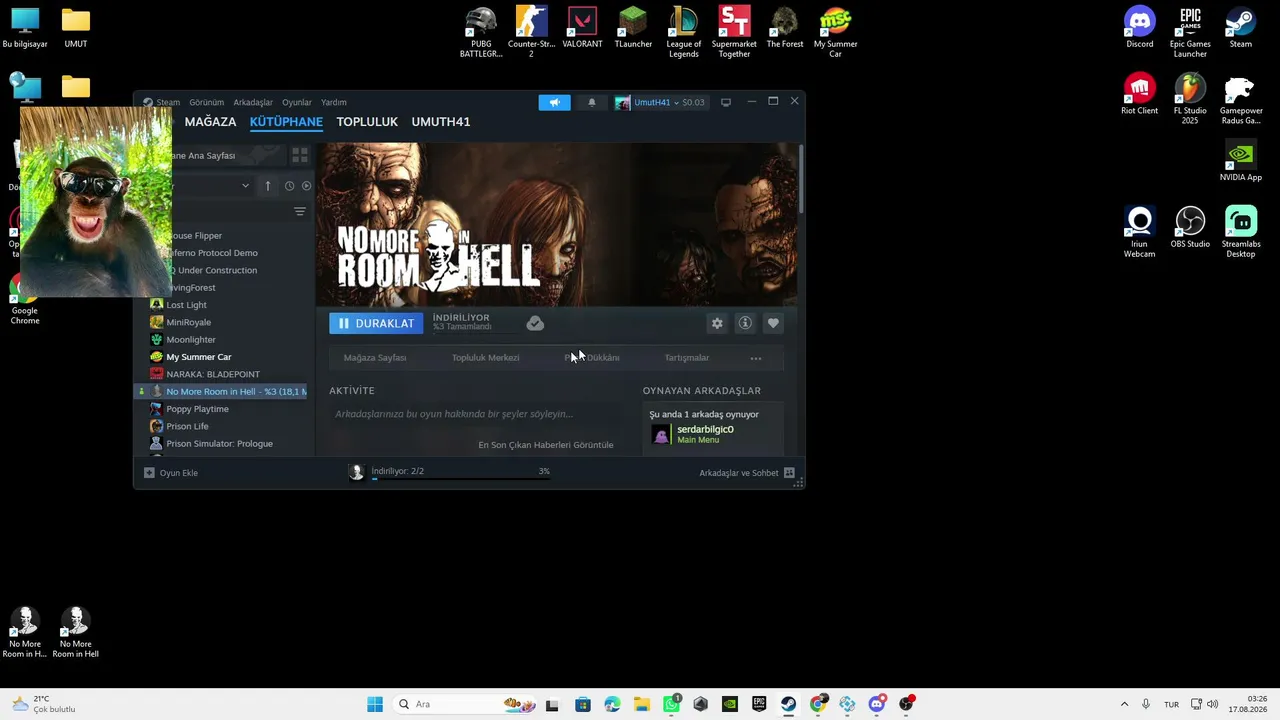Image resolution: width=1280 pixels, height=720 pixels.
Task: Expand the library category filter dropdown
Action: click(245, 186)
